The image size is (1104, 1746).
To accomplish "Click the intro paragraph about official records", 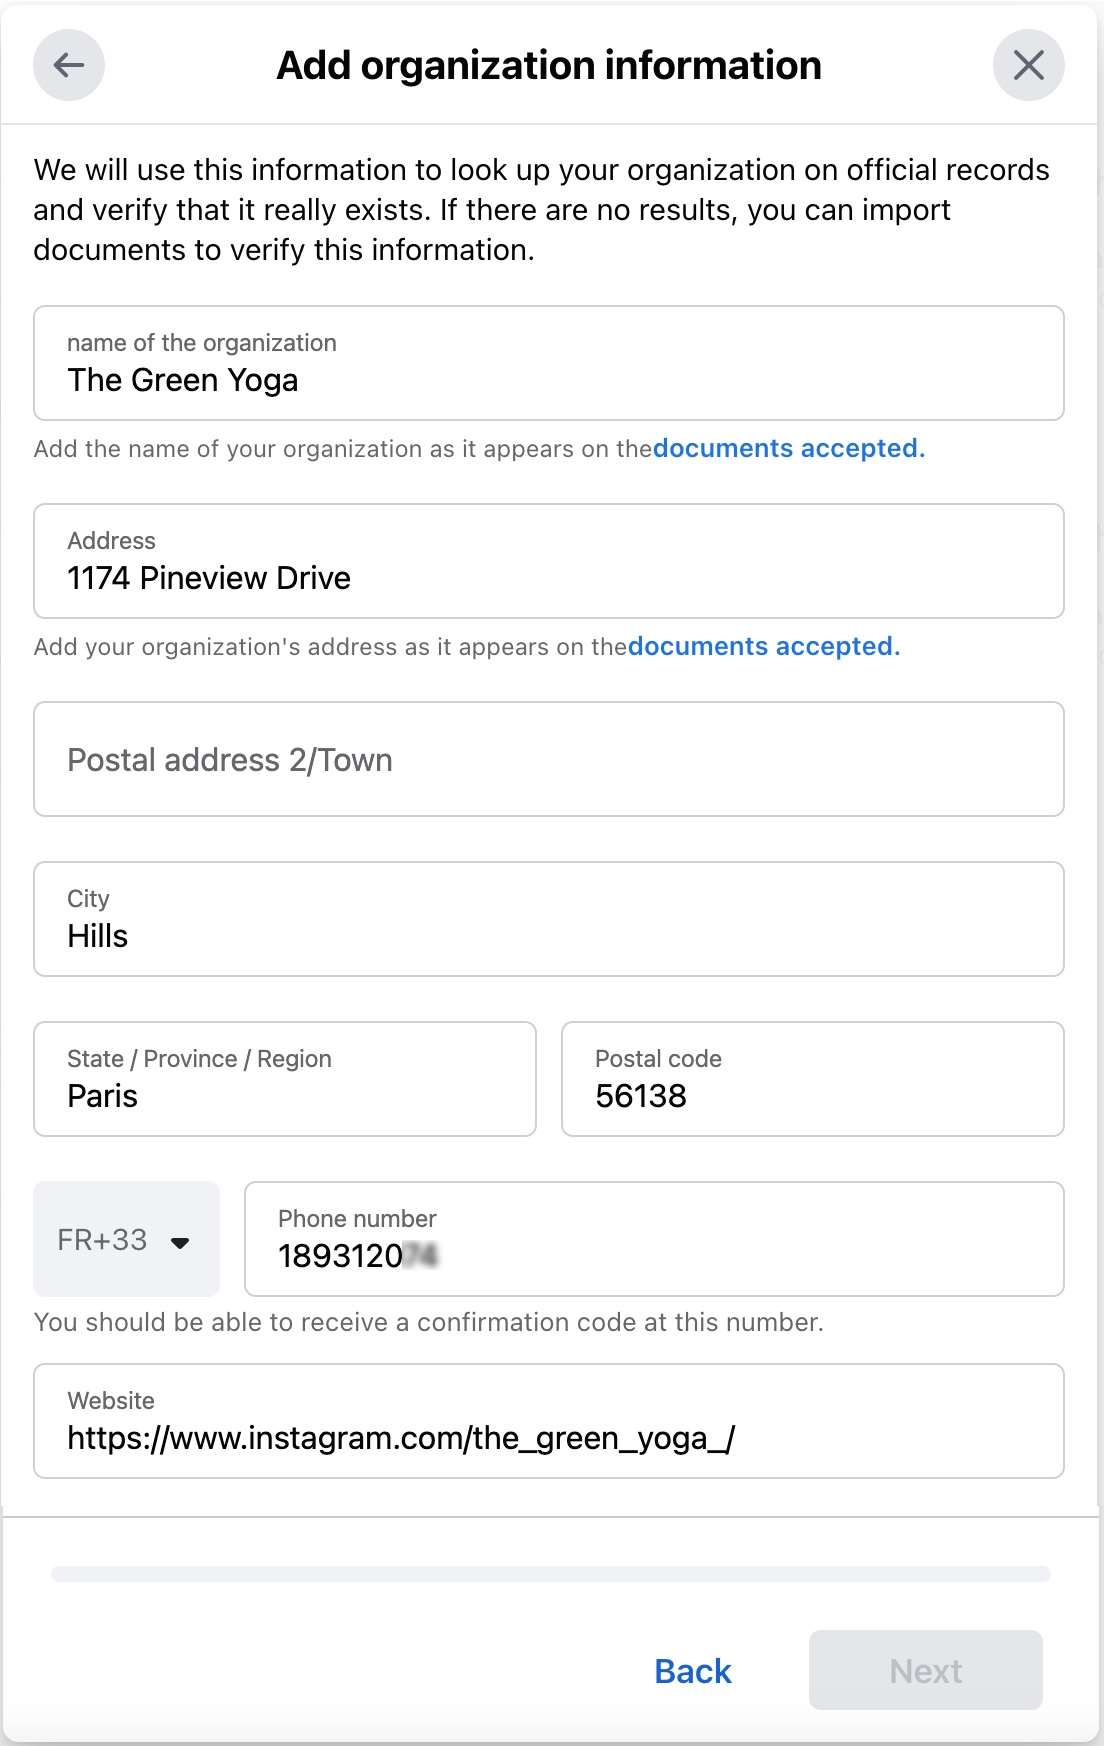I will 540,210.
